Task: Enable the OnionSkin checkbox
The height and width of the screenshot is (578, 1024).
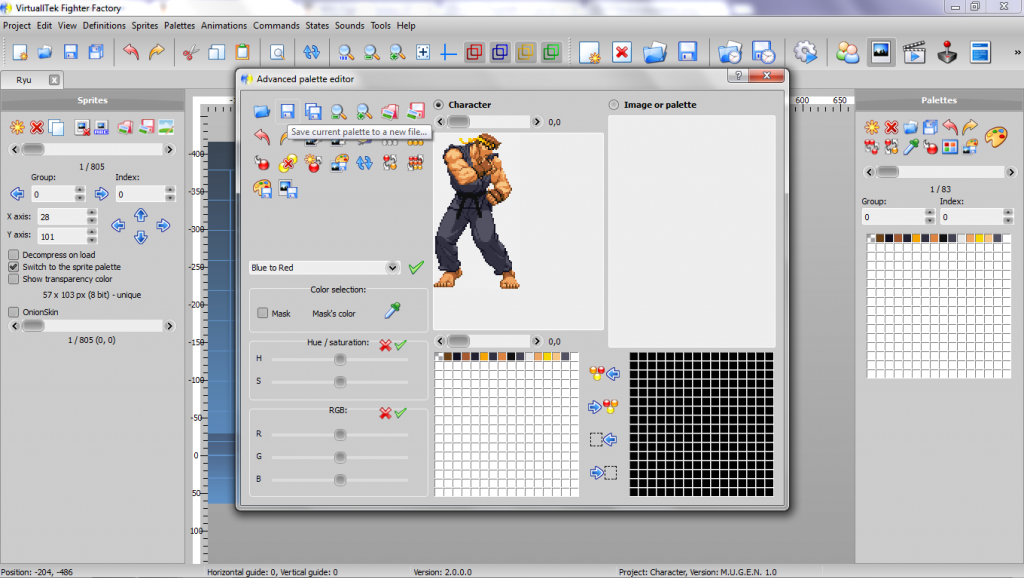Action: (14, 312)
